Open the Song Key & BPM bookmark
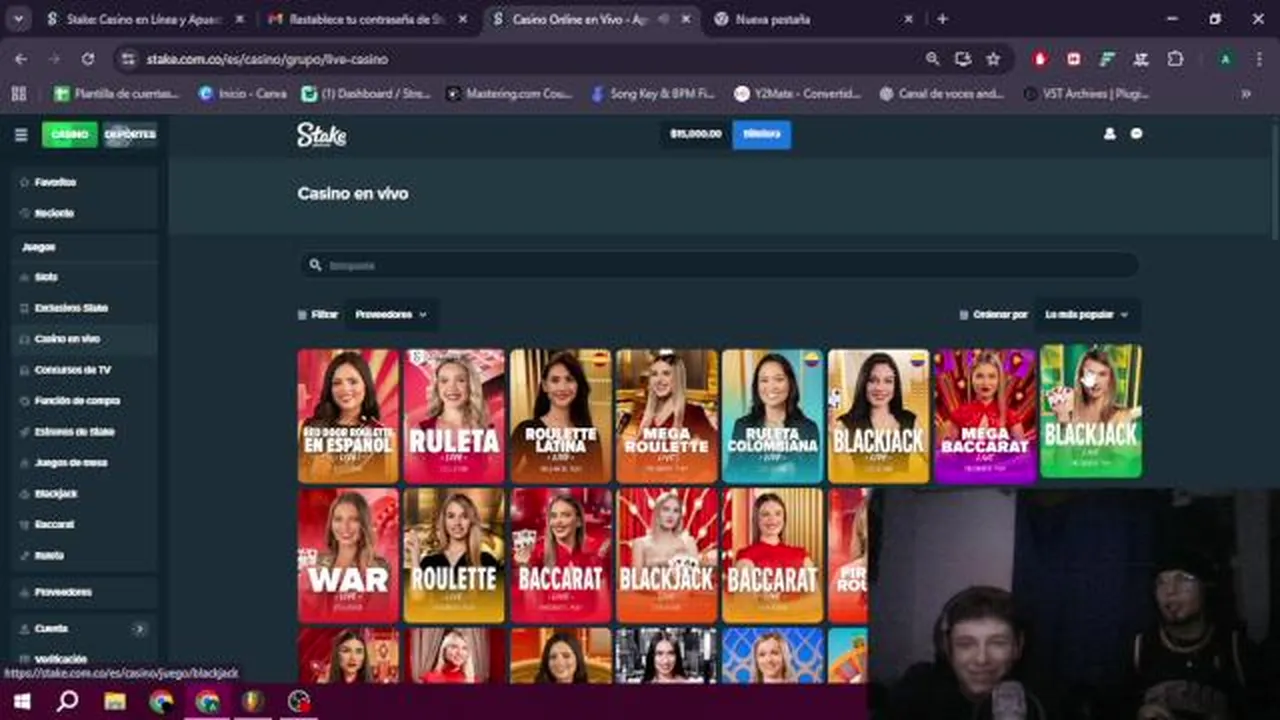 pos(653,93)
